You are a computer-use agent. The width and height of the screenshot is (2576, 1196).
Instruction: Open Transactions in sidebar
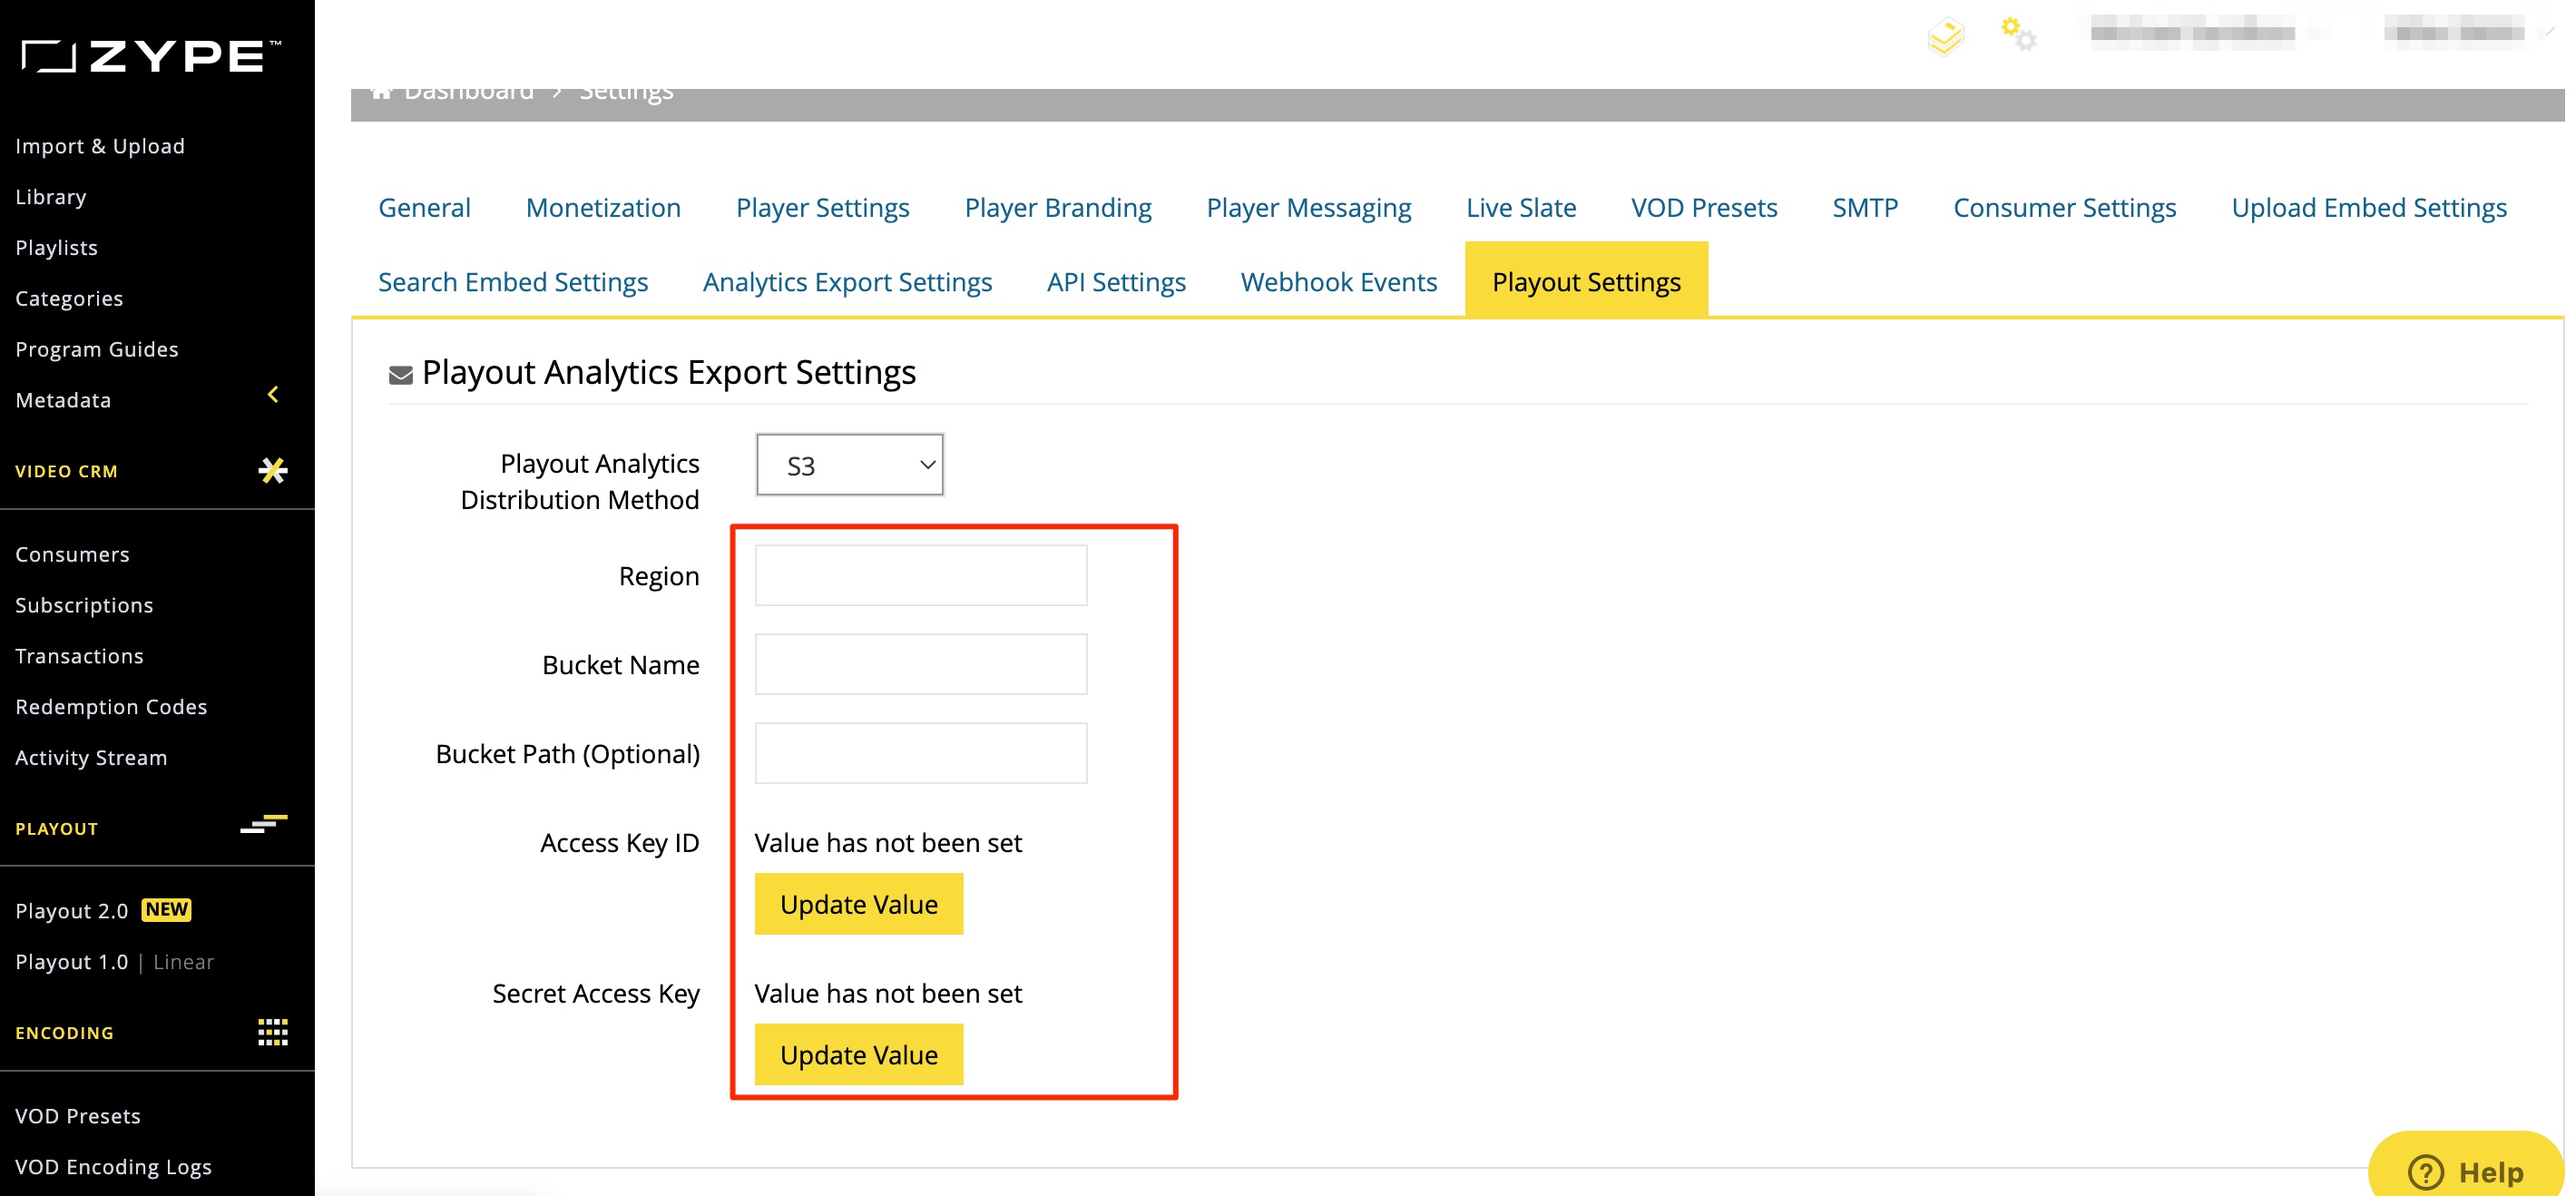pyautogui.click(x=79, y=656)
